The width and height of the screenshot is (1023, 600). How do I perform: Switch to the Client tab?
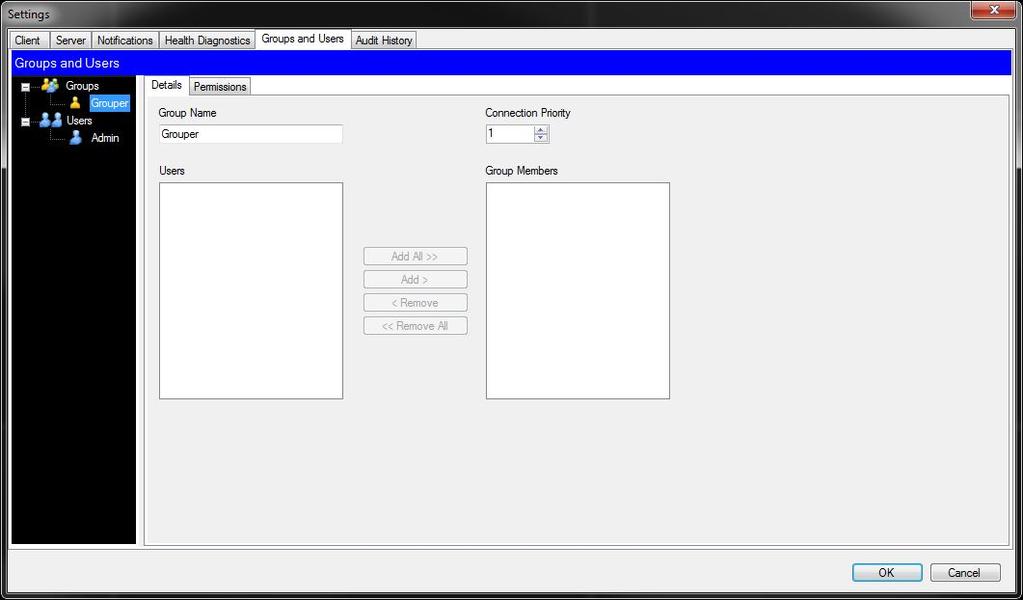coord(27,40)
